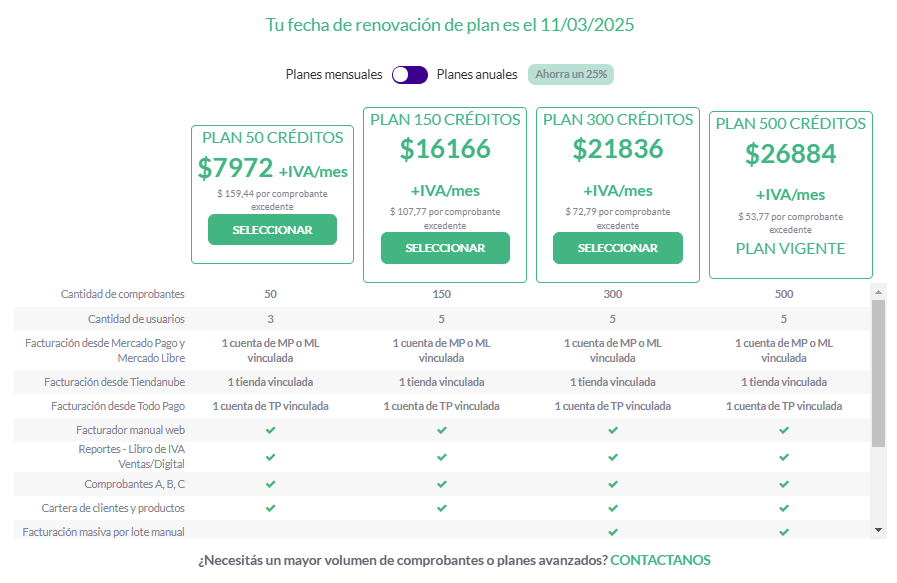This screenshot has width=897, height=583.
Task: Click Facturador manual web checkmark for Plan 50
Action: (271, 430)
